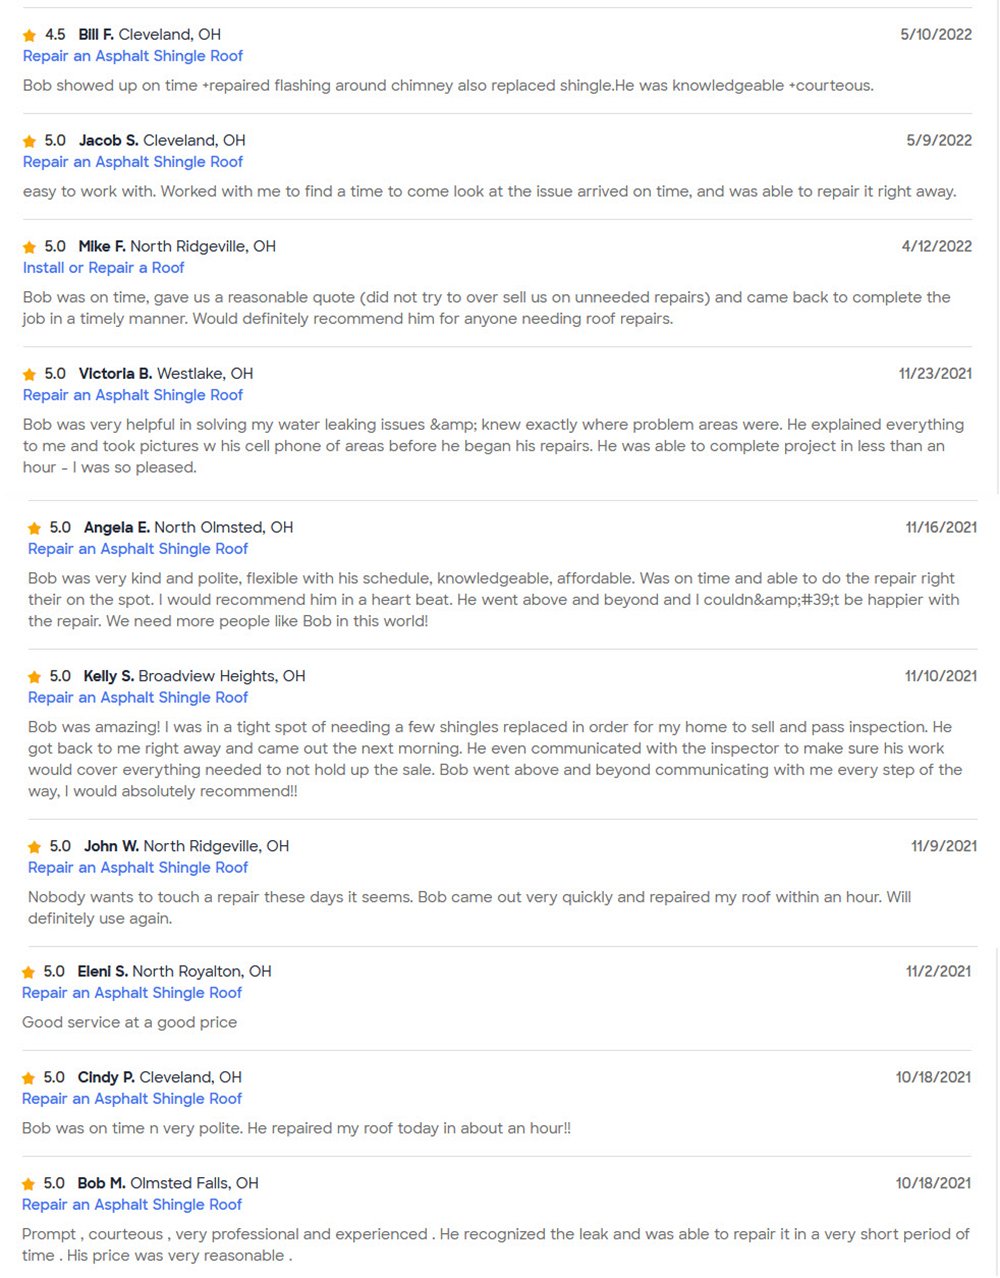Follow the Asphalt Shingle Roof link under Kelly S.
The image size is (1000, 1278).
(x=138, y=698)
